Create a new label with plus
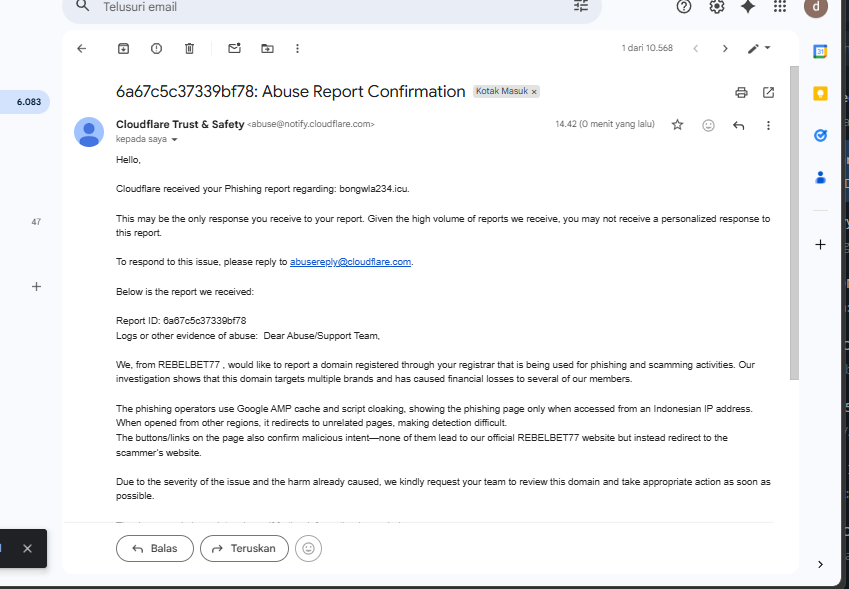 pos(36,286)
